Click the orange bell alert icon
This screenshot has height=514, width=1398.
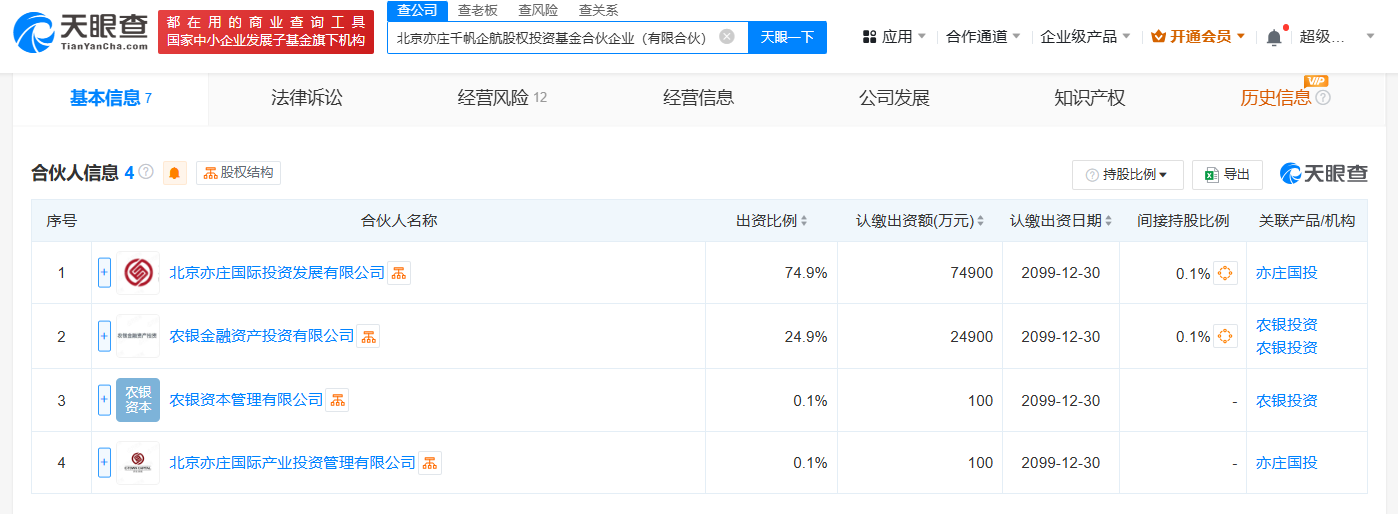(x=175, y=173)
